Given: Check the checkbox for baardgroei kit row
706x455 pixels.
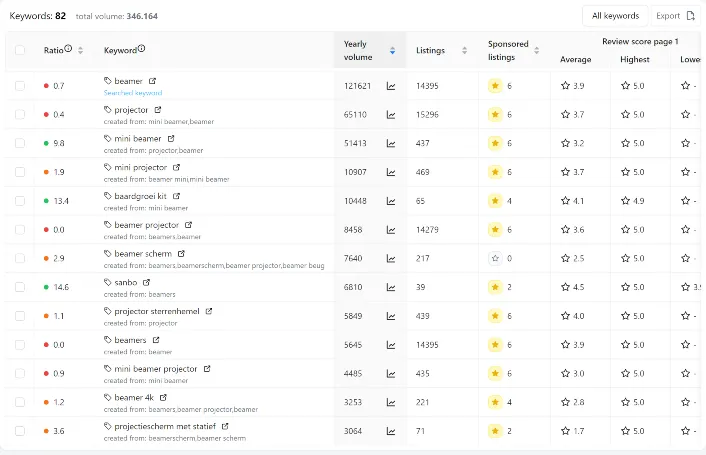Looking at the screenshot, I should pyautogui.click(x=20, y=201).
